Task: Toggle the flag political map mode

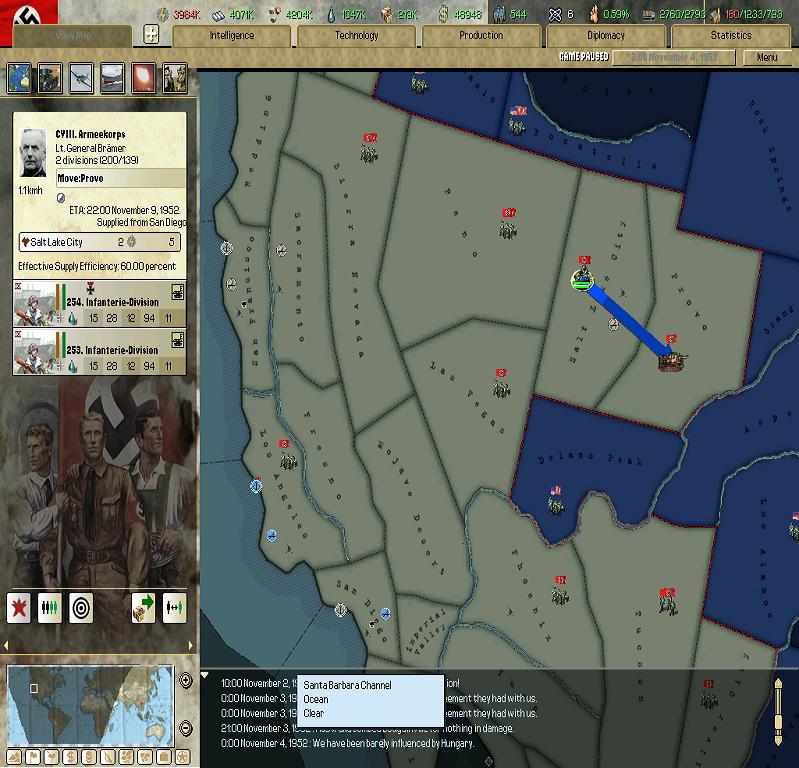Action: (x=33, y=757)
